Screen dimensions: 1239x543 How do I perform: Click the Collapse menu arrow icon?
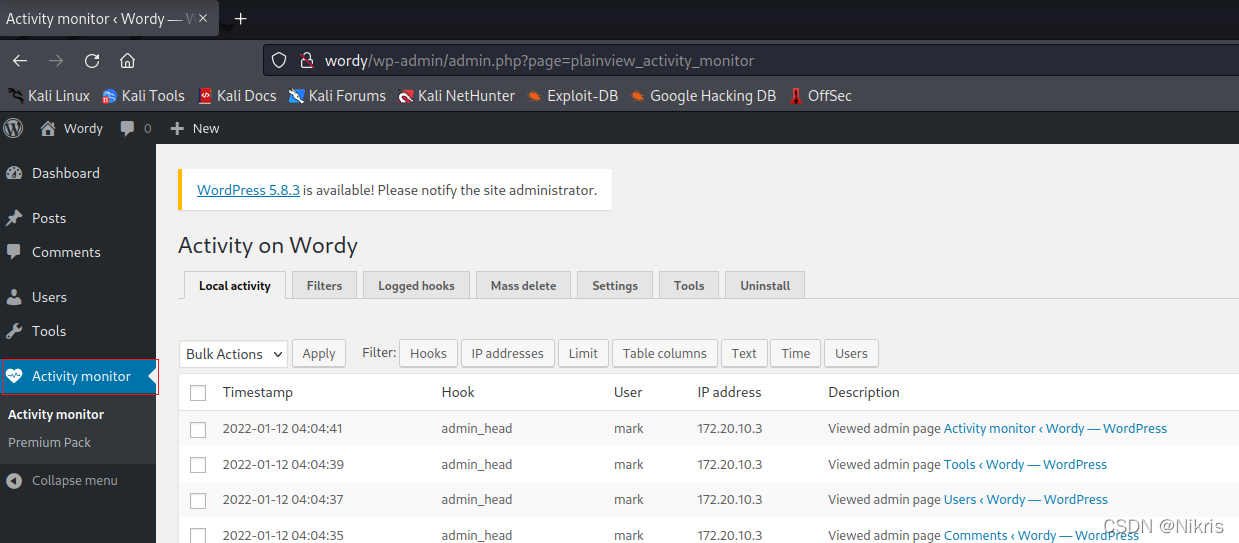14,480
